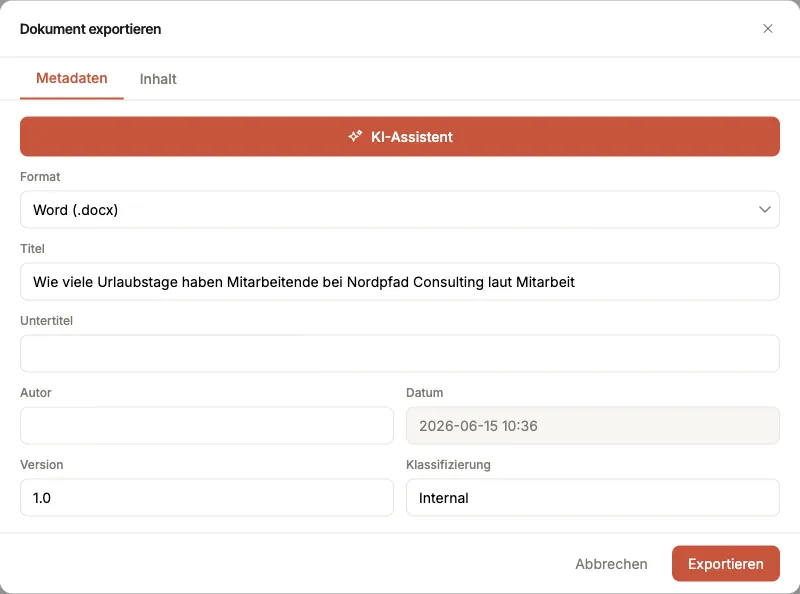The image size is (800, 594).
Task: Click the Datum field showing 2026-06-15 10:36
Action: 593,426
